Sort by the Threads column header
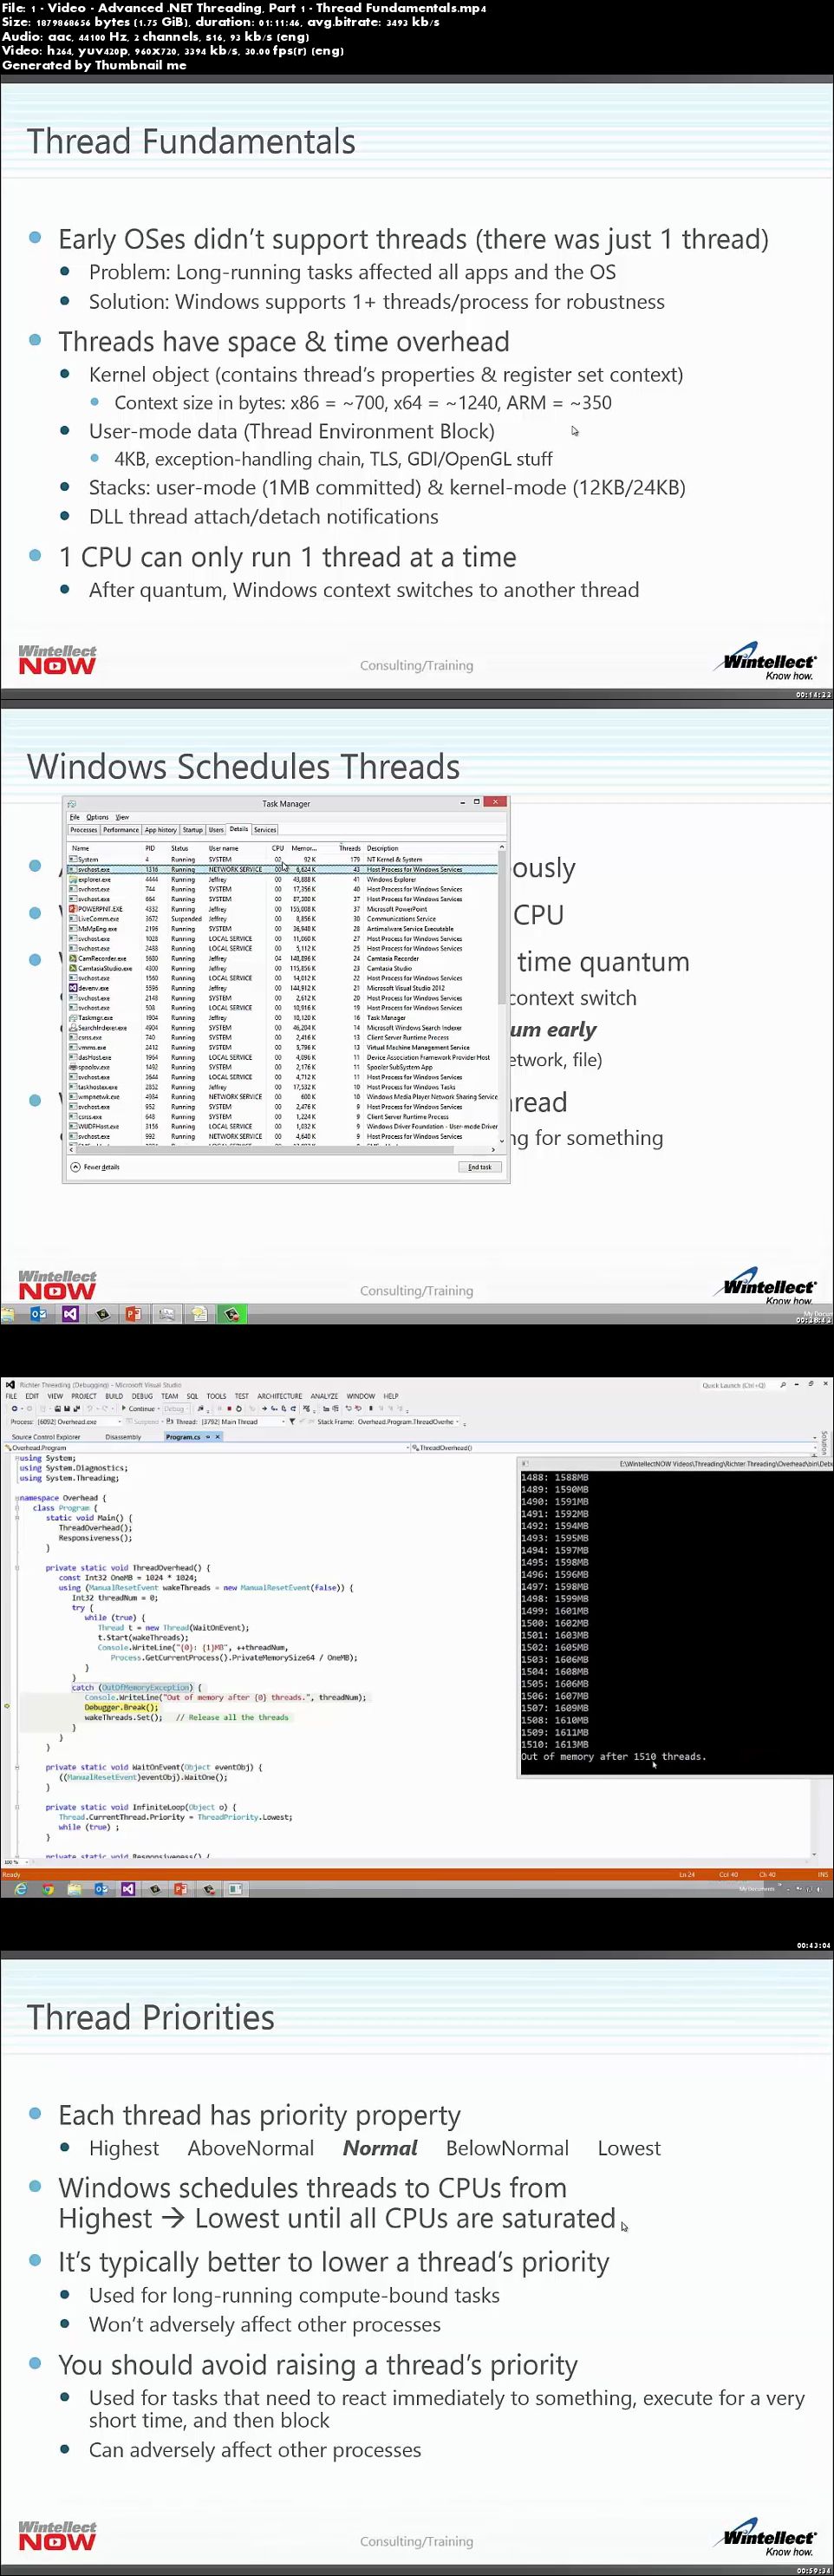Screen dimensions: 834x2576 [349, 848]
